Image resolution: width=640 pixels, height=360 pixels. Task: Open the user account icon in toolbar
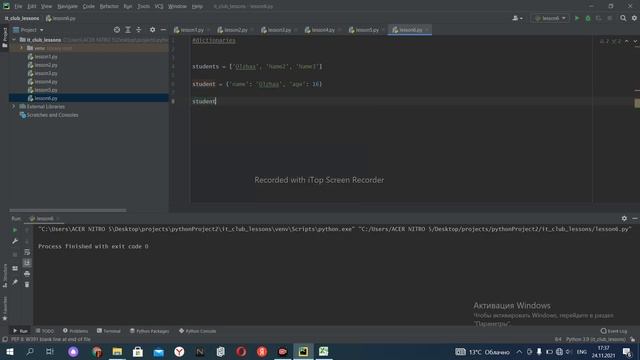[x=517, y=18]
